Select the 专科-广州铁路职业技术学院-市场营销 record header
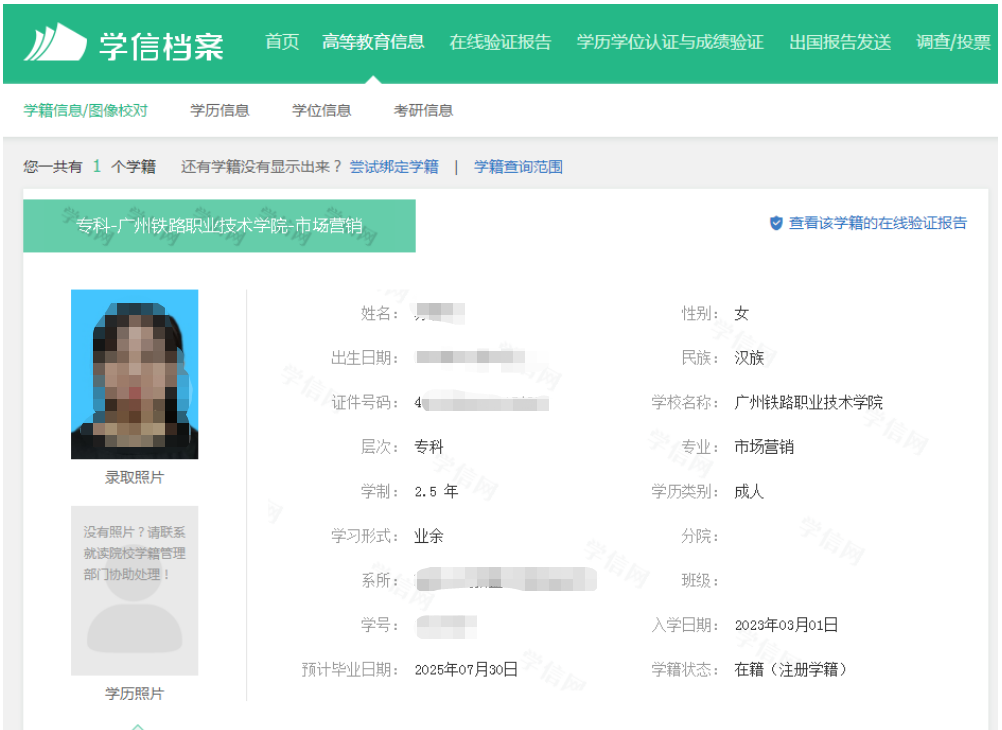Viewport: 1002px width, 730px height. (x=219, y=226)
